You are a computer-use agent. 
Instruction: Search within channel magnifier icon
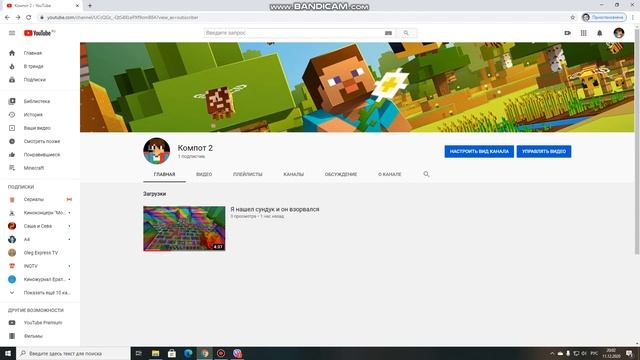click(x=426, y=174)
